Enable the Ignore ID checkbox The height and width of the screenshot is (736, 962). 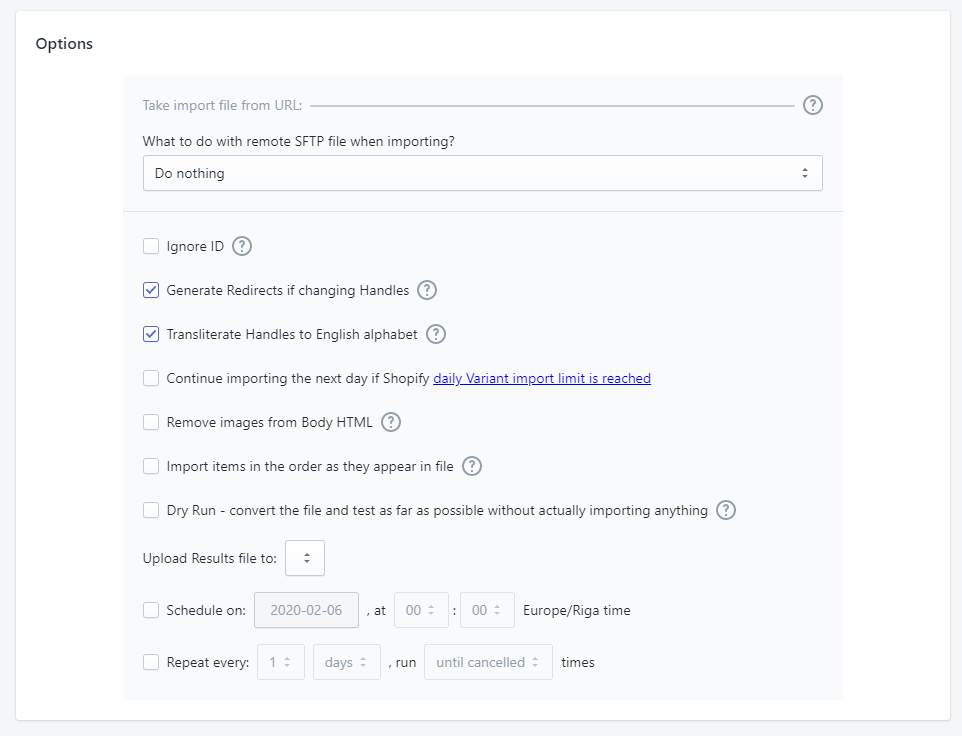tap(151, 246)
